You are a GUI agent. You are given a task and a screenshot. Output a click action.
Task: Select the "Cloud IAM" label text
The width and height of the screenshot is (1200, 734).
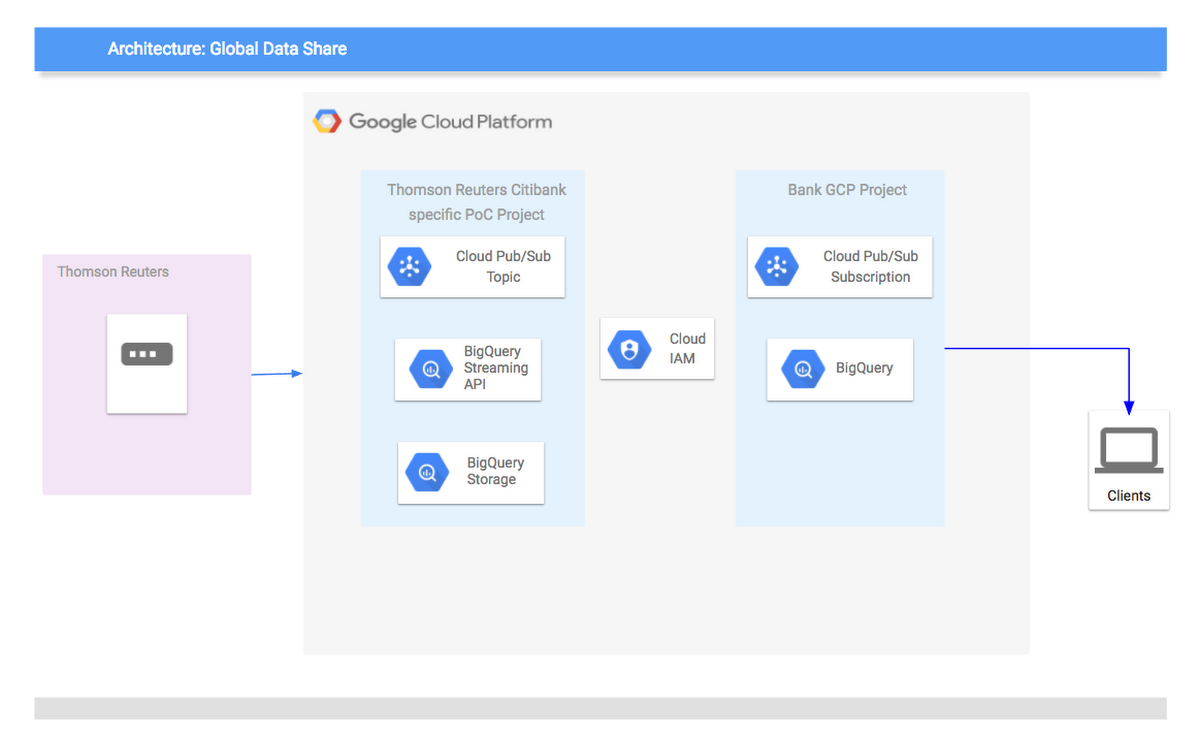pos(687,348)
